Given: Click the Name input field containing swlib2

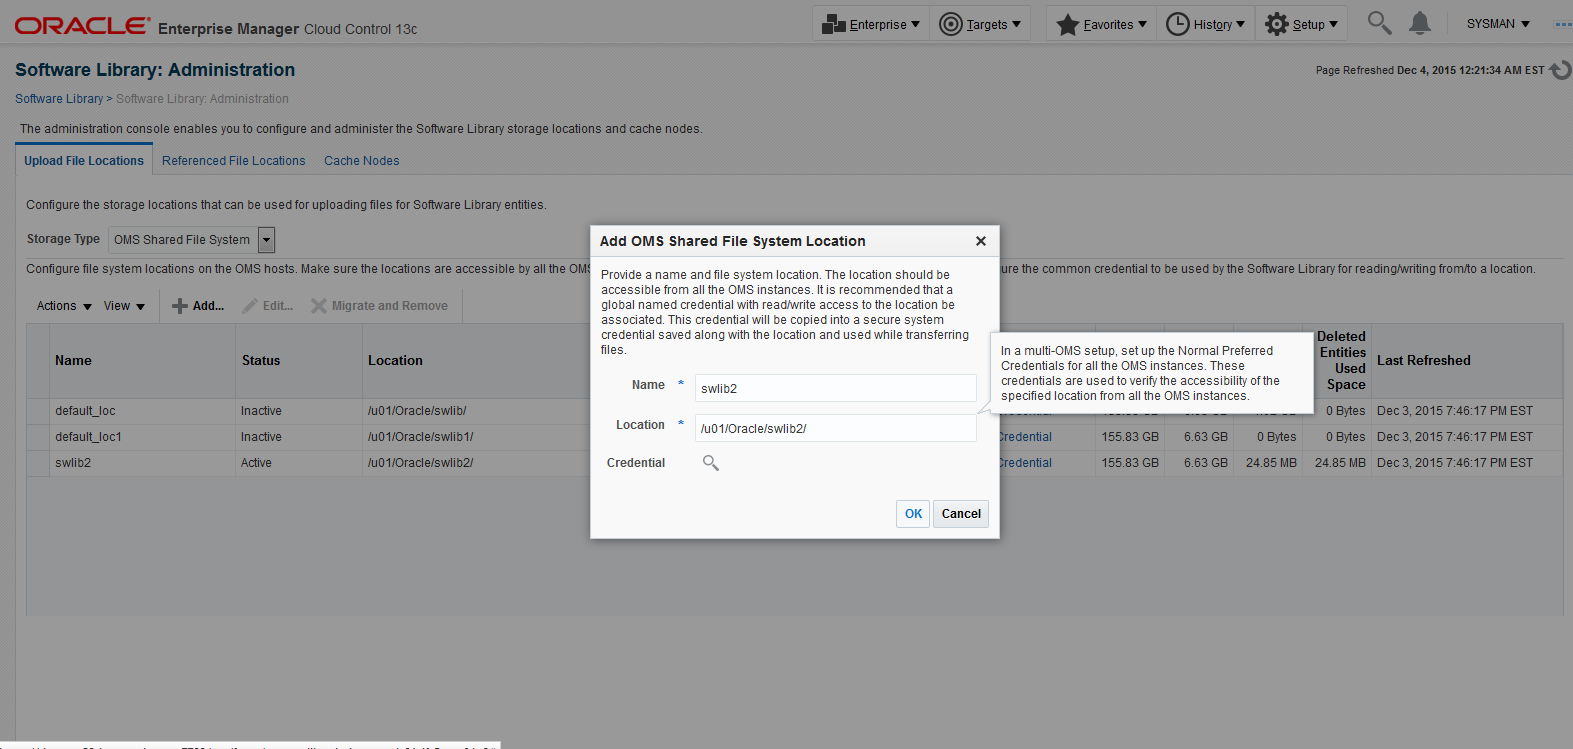Looking at the screenshot, I should (835, 388).
